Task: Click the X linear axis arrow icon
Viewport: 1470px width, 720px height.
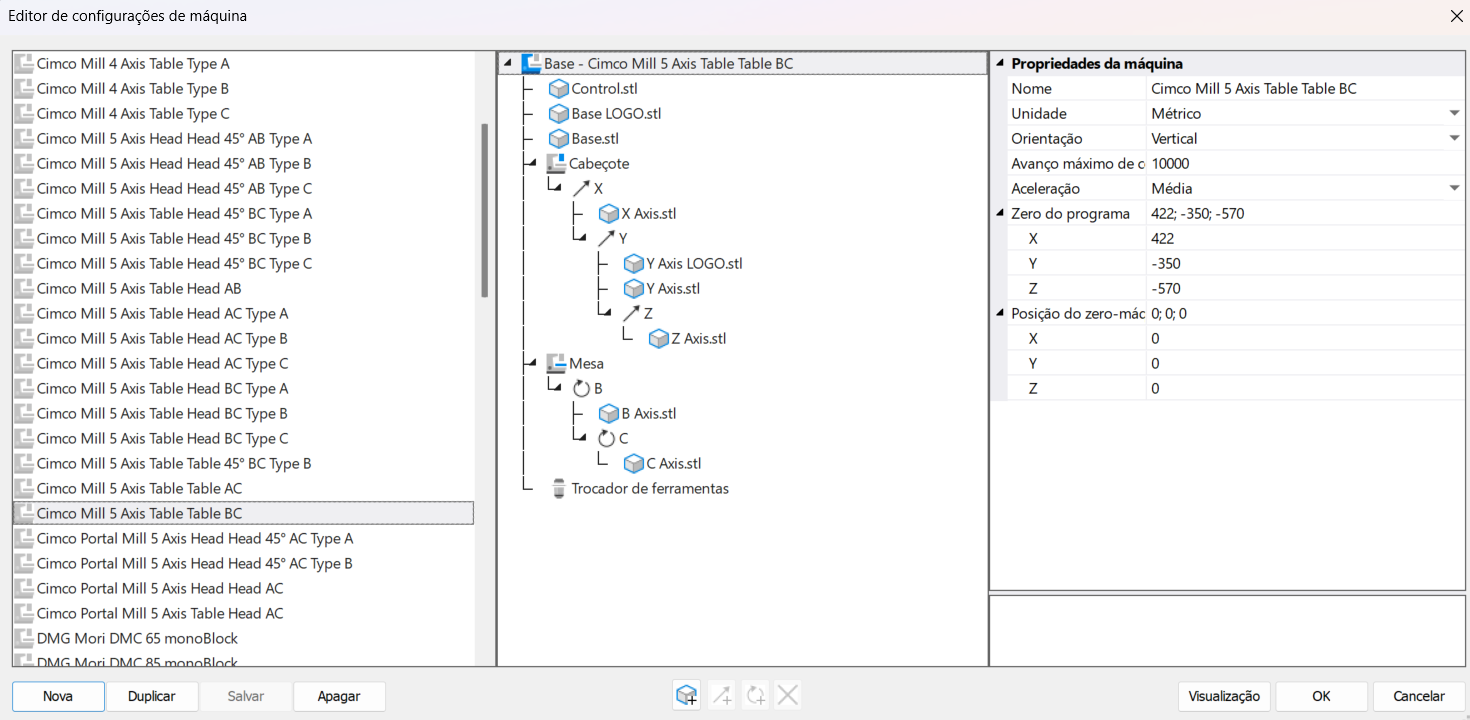Action: [582, 189]
